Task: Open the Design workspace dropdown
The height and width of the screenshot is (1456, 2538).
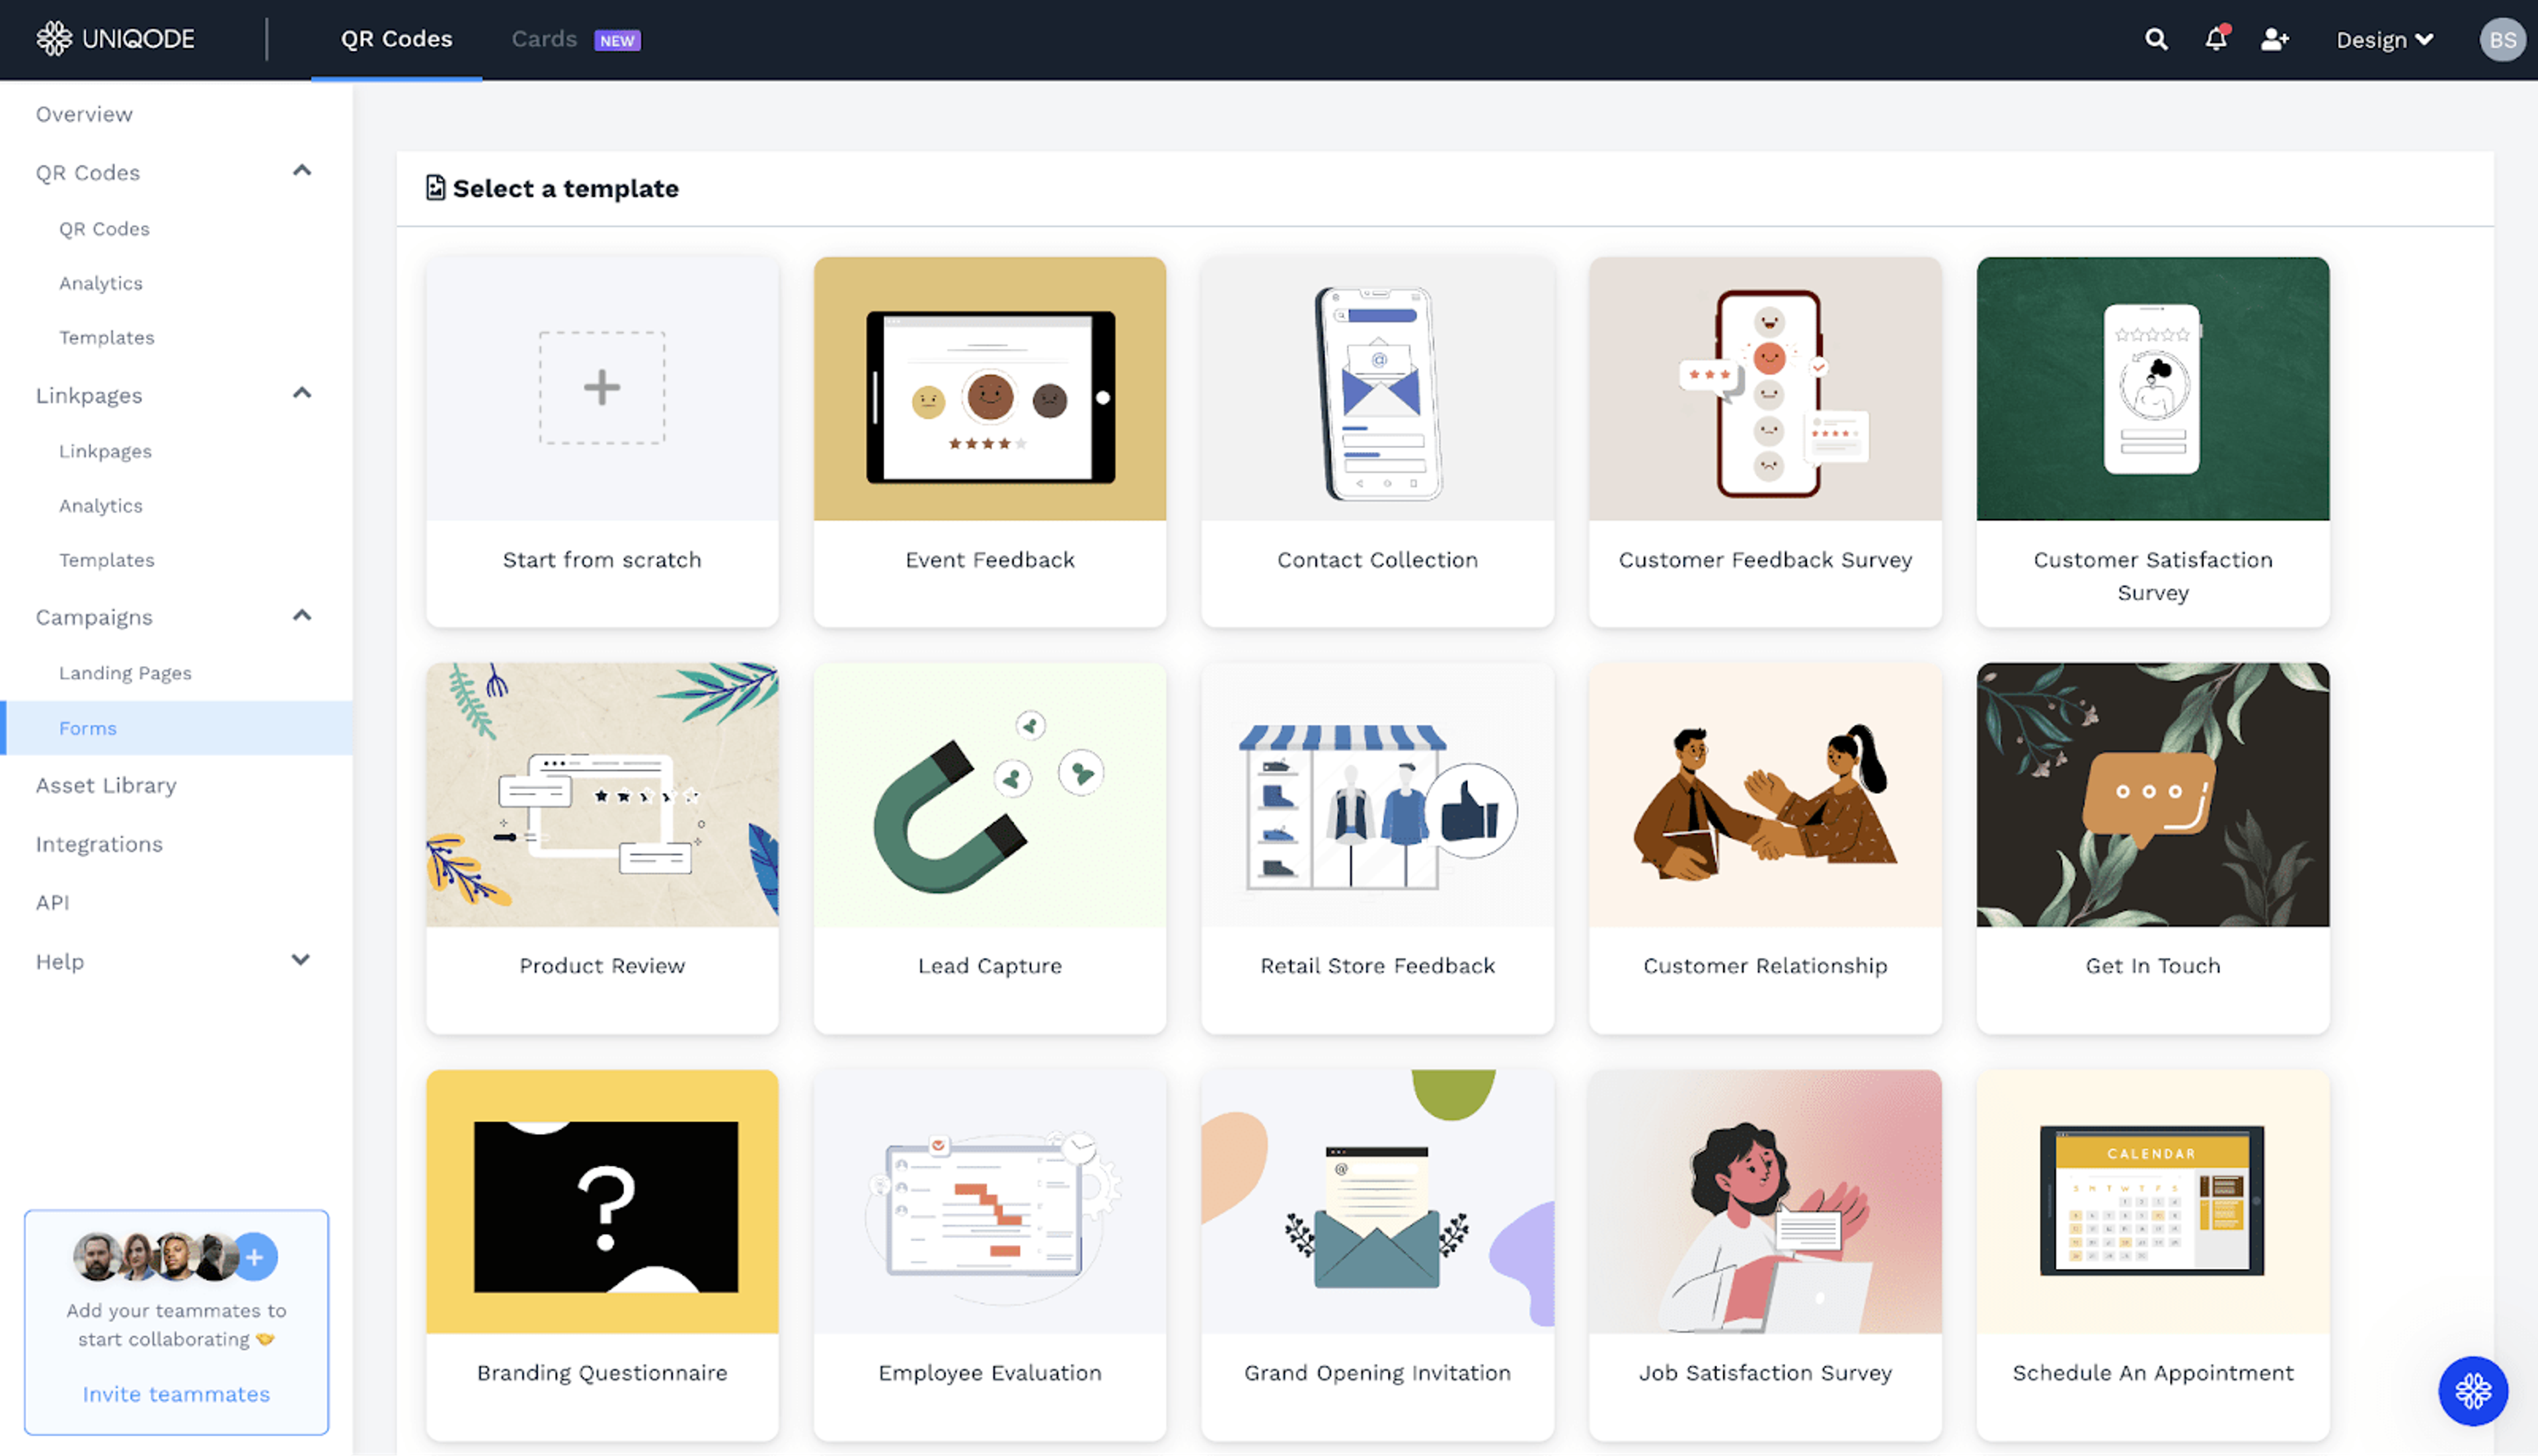Action: (2384, 39)
